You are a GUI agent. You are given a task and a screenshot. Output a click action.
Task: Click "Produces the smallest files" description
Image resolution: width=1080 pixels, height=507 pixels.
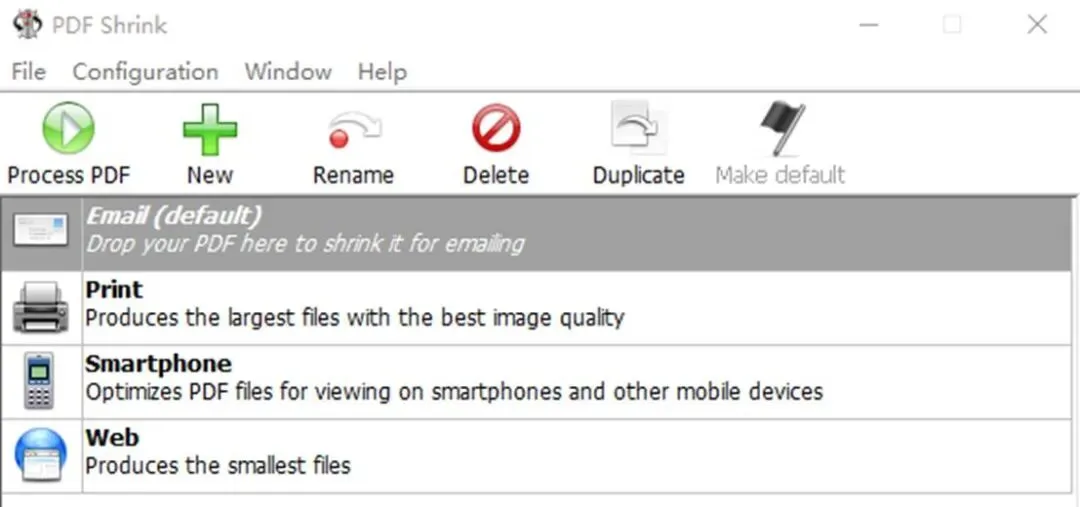click(218, 466)
